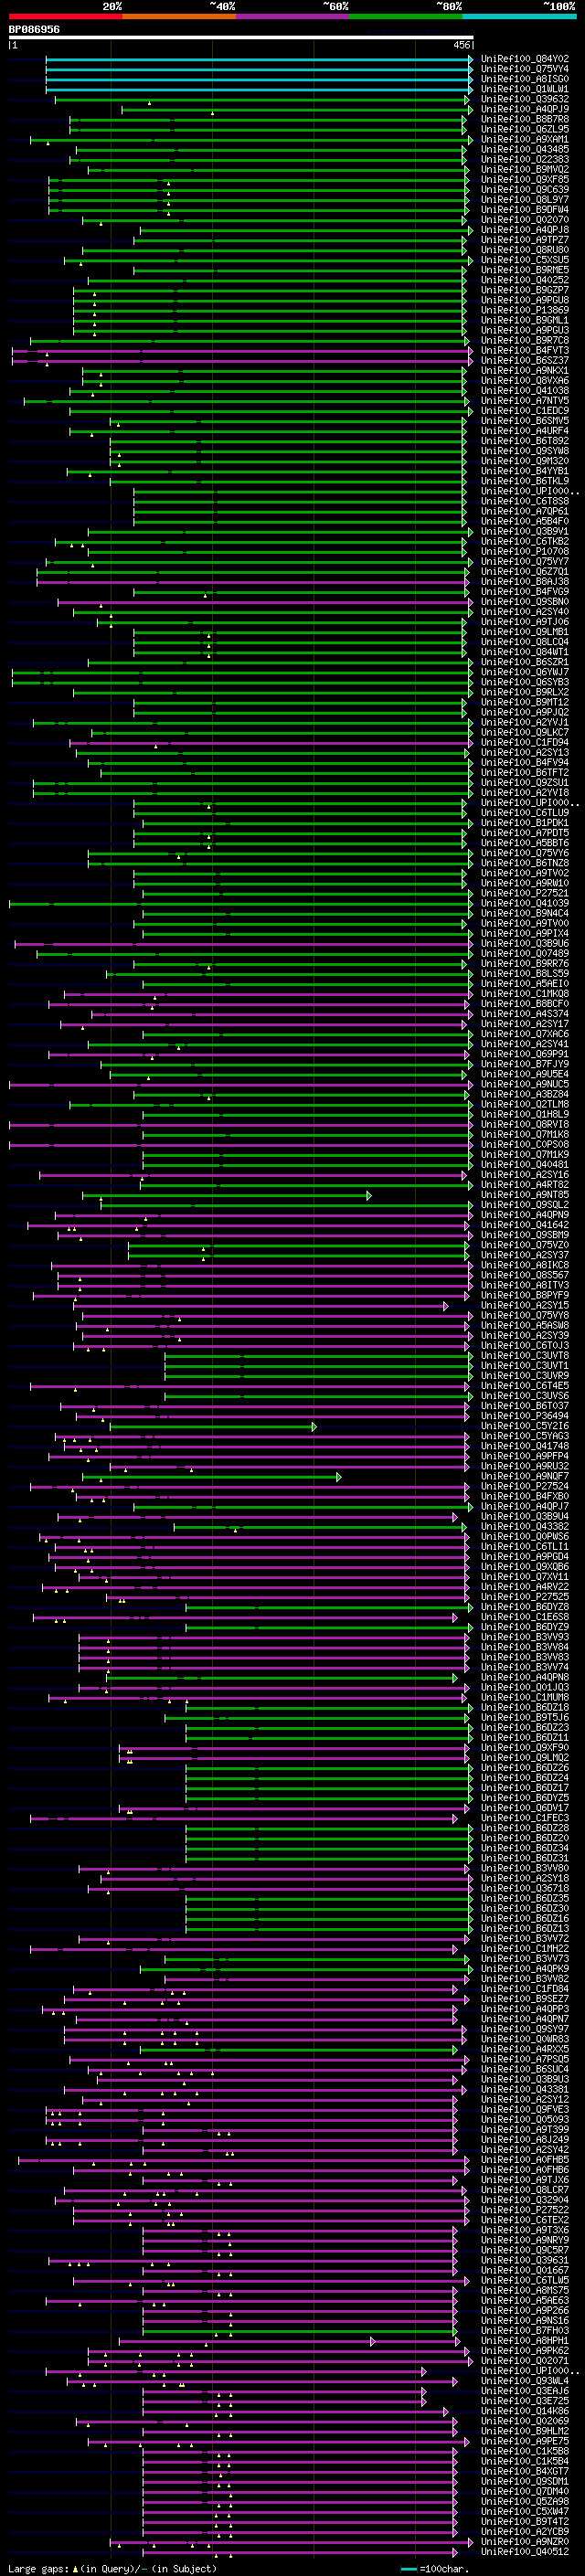This screenshot has height=2576, width=585.
Task: Select the UniRef100_C1E6S8 label
Action: tap(525, 1617)
